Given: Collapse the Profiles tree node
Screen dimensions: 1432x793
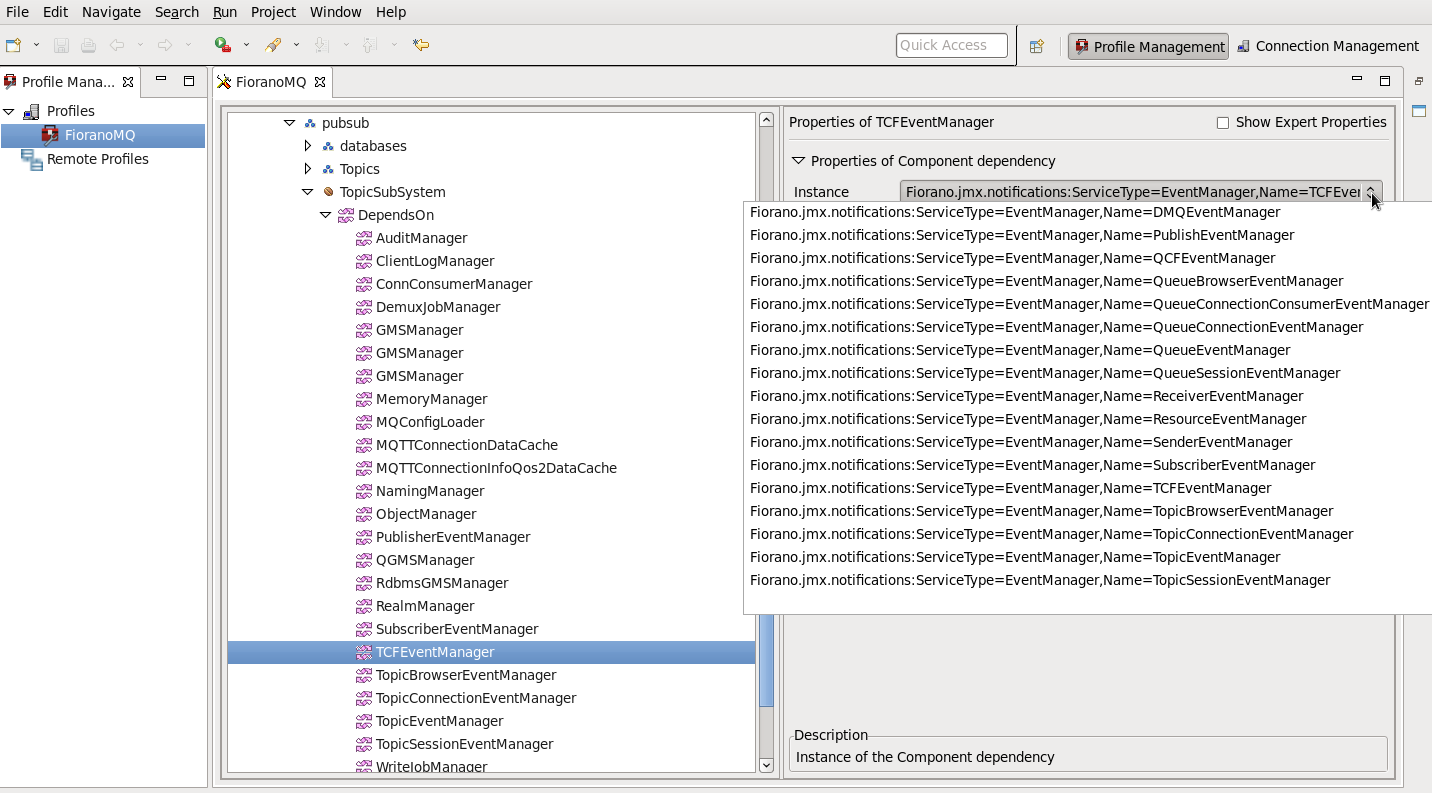Looking at the screenshot, I should (9, 111).
